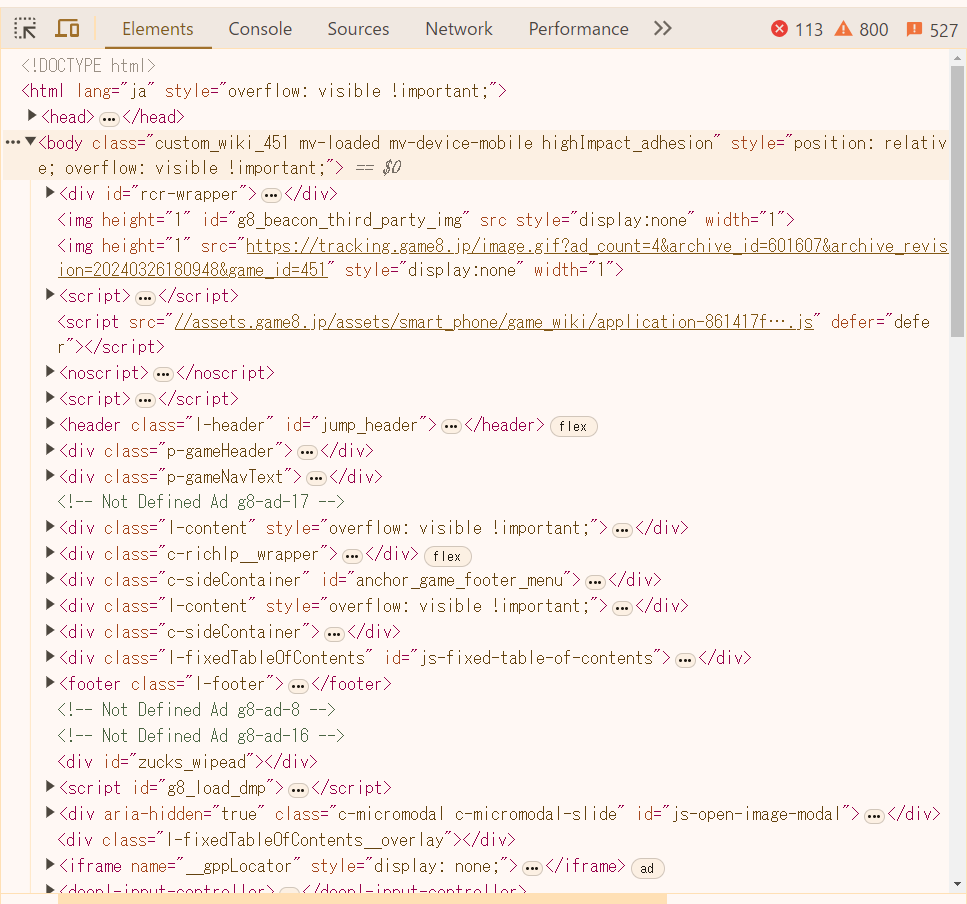Expand the l-footer footer element

[51, 682]
